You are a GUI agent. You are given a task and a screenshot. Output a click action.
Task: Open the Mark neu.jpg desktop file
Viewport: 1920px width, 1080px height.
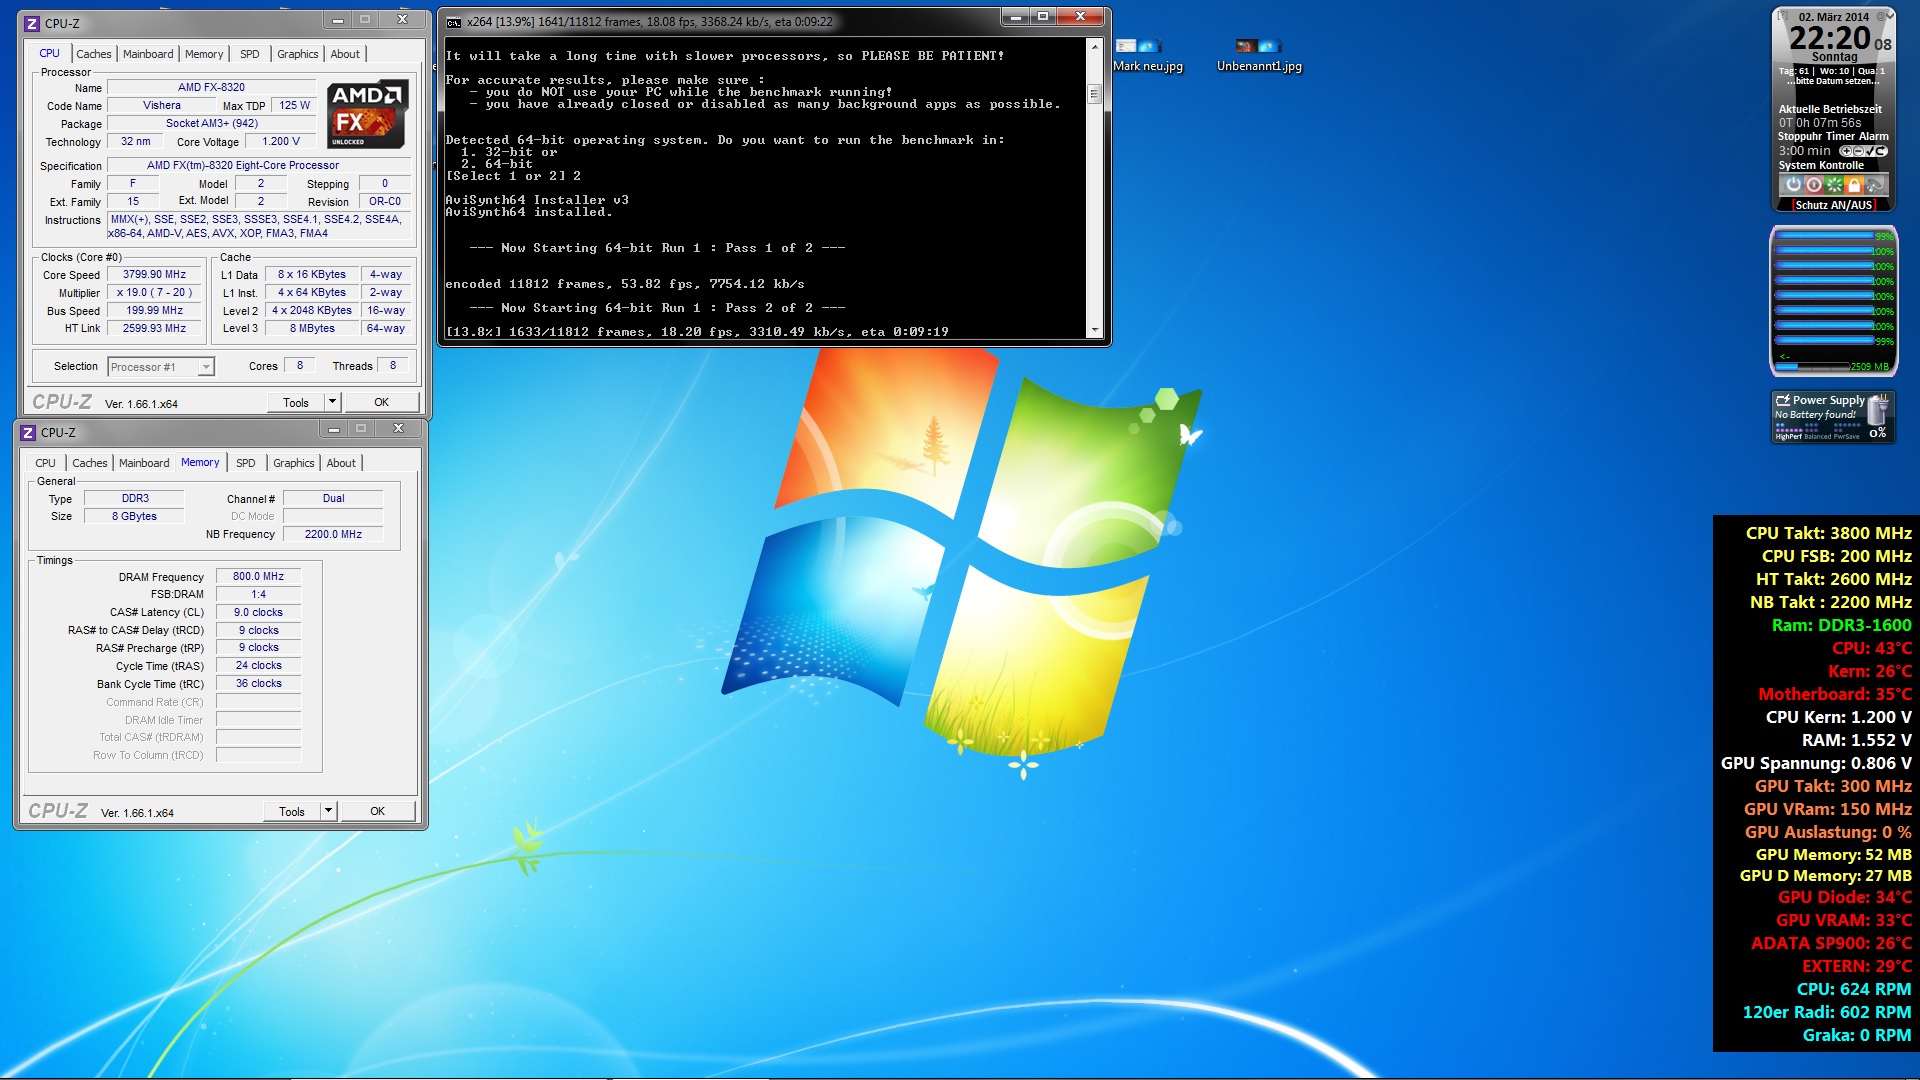1147,56
